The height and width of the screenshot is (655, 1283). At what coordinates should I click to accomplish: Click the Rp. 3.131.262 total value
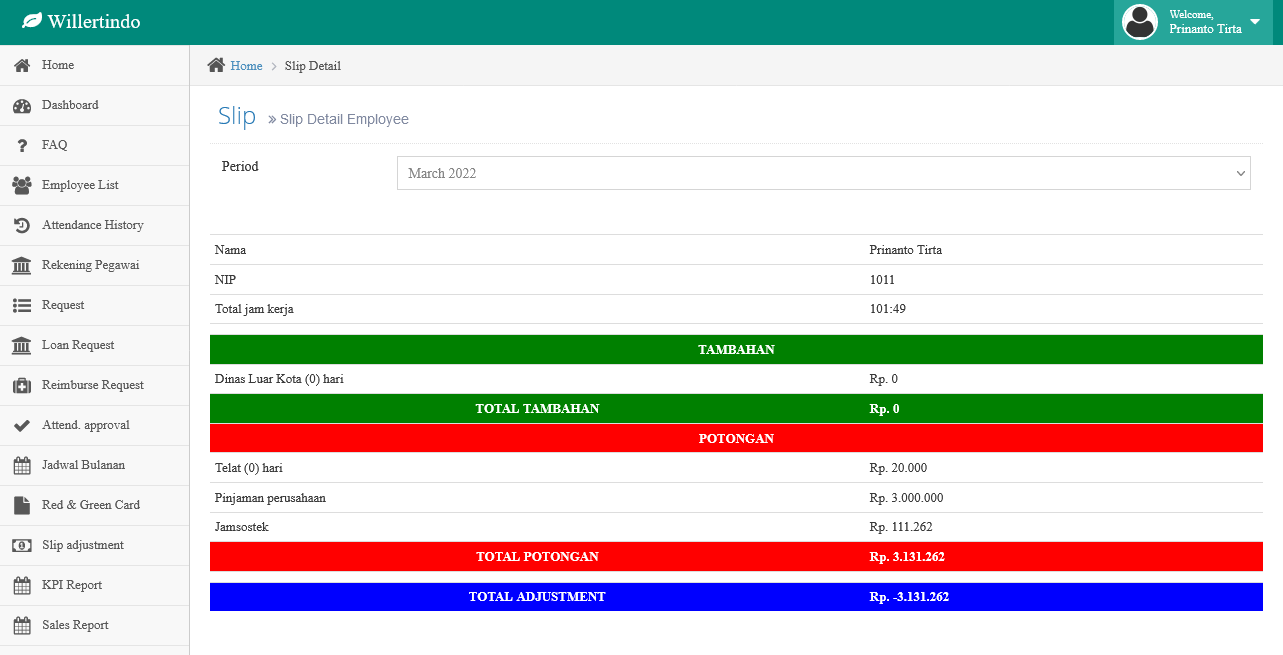click(x=907, y=557)
